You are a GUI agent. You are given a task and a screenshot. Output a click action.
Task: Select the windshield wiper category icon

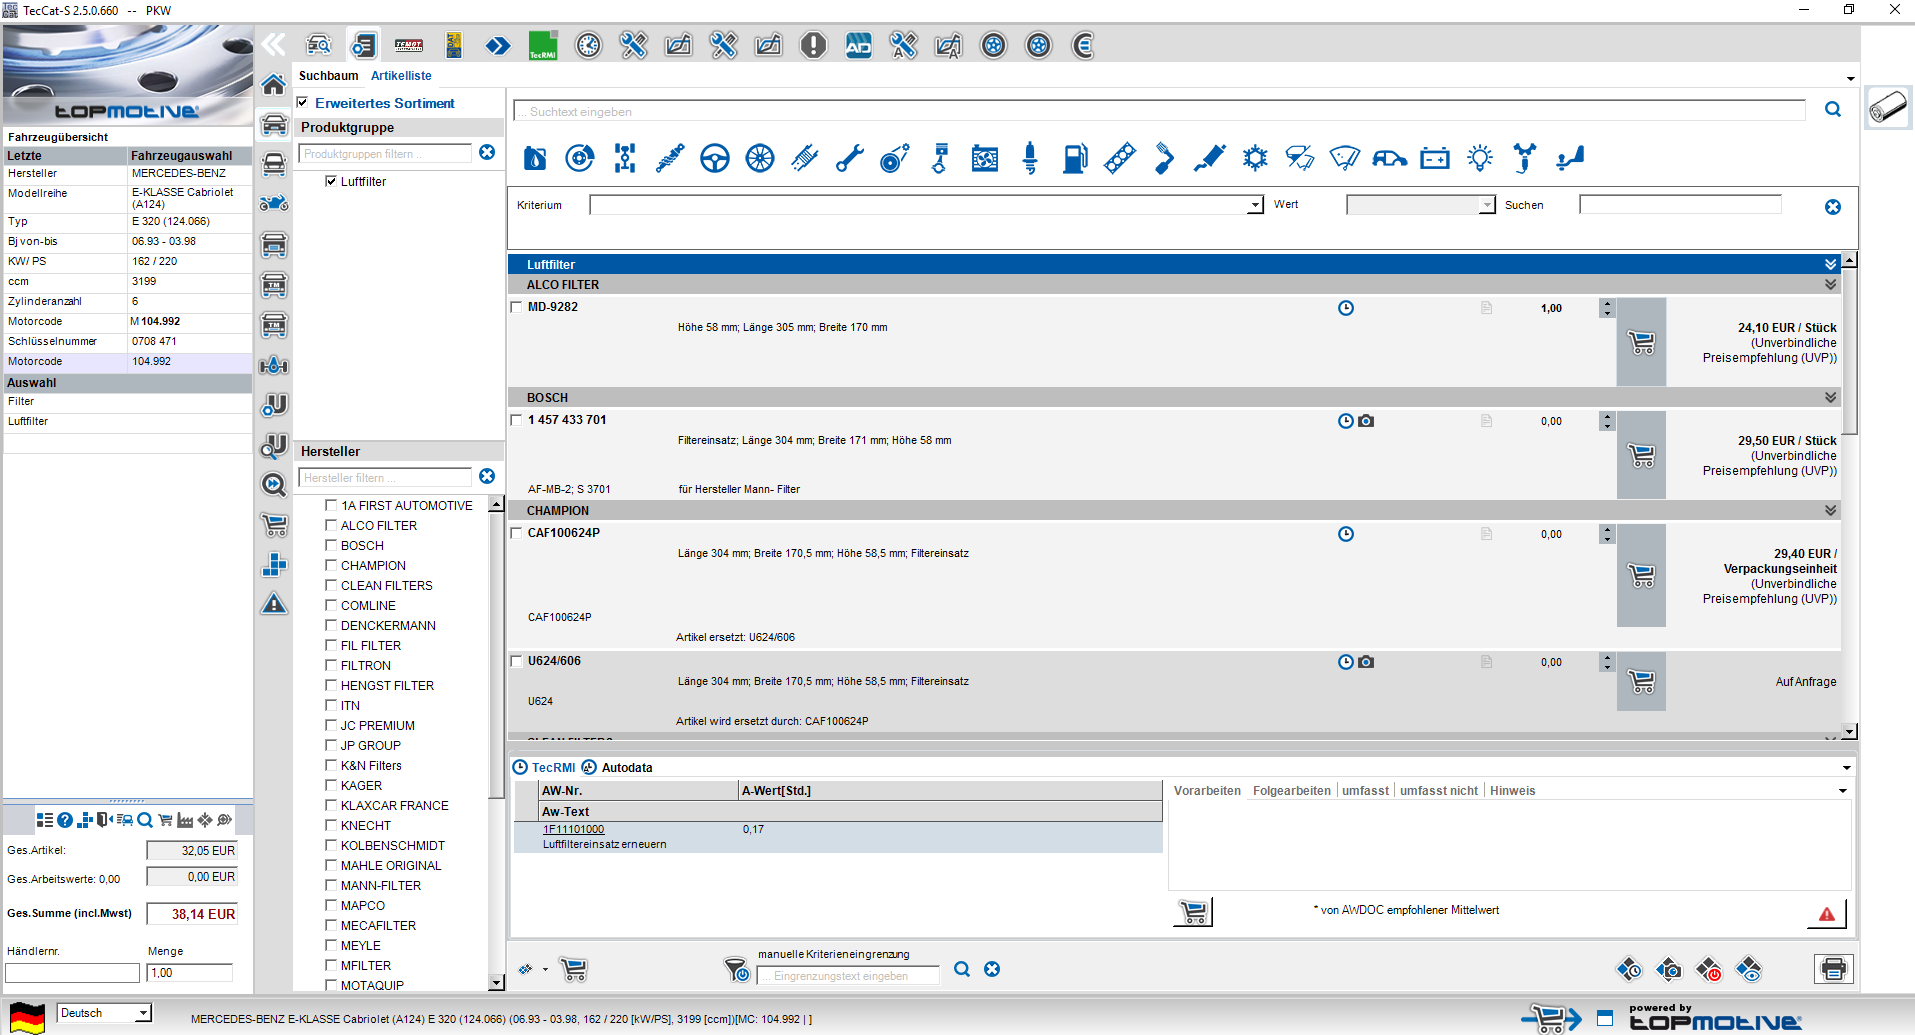1345,158
